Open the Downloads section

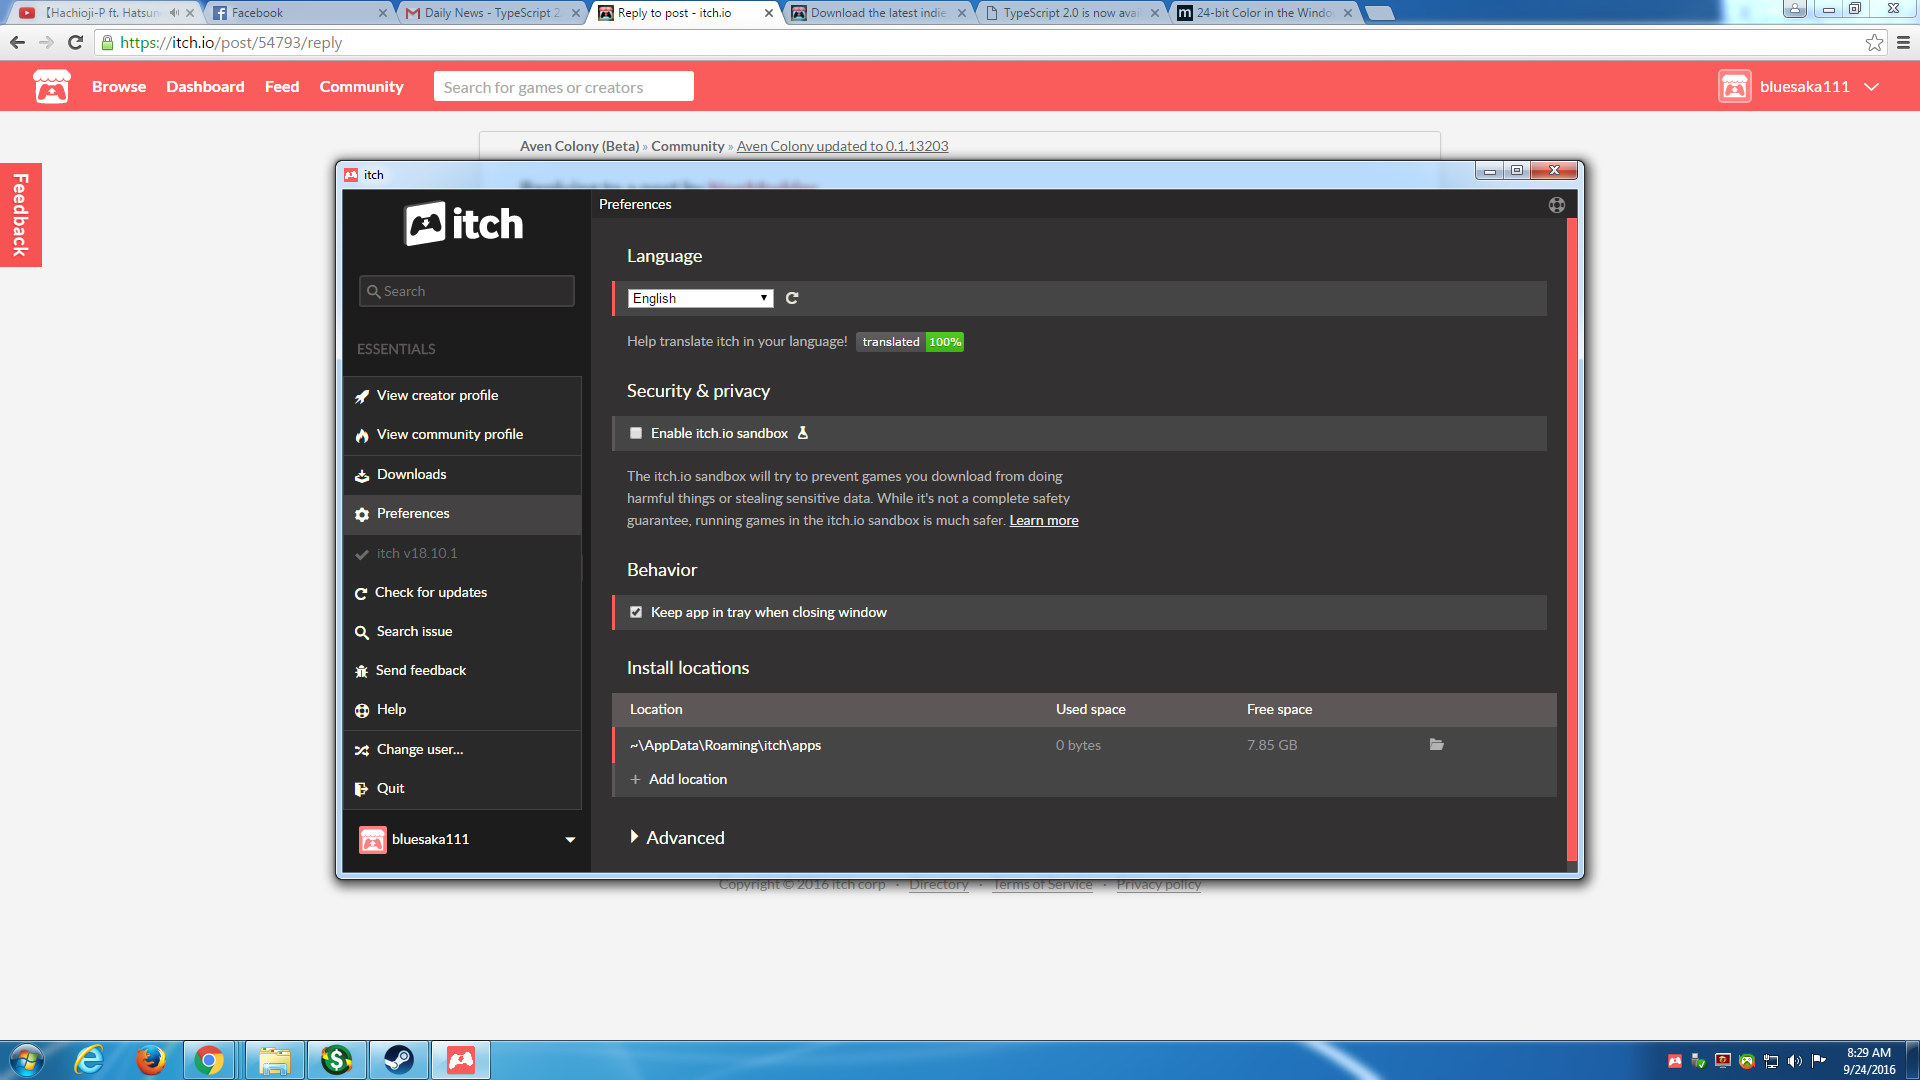[x=463, y=475]
